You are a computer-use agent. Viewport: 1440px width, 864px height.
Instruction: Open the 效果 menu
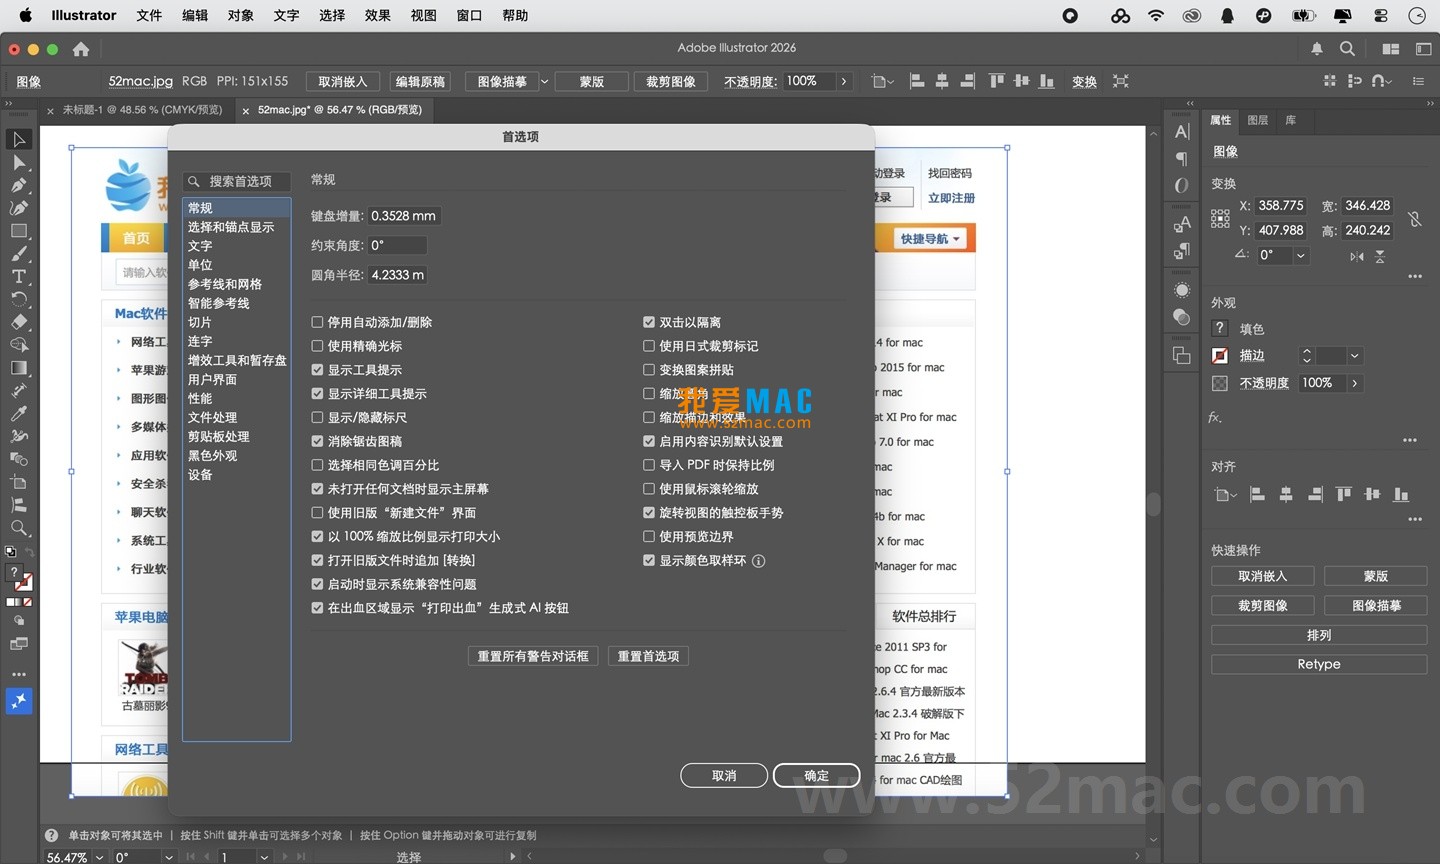point(377,15)
